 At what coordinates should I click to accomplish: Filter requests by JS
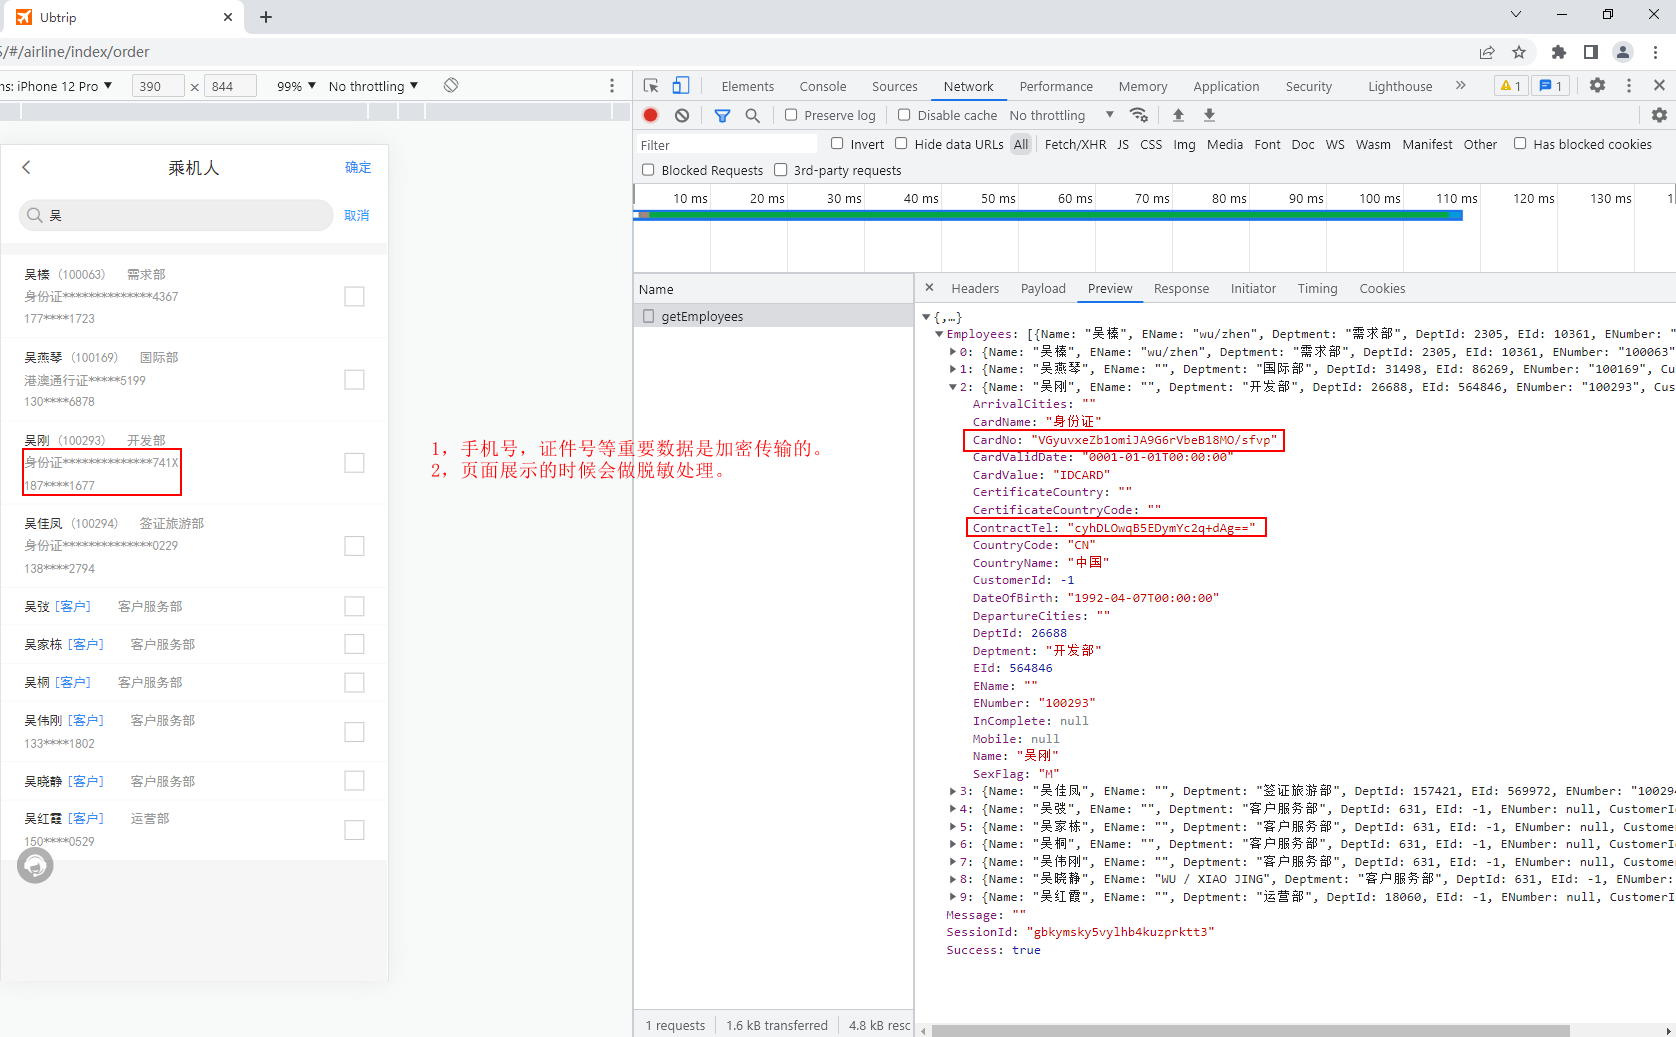(1123, 144)
